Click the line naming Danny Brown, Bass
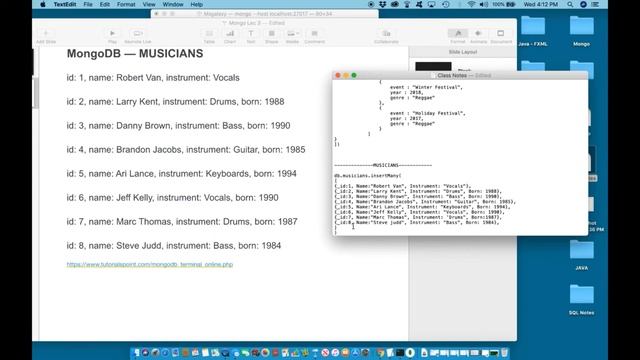The width and height of the screenshot is (640, 360). point(178,126)
